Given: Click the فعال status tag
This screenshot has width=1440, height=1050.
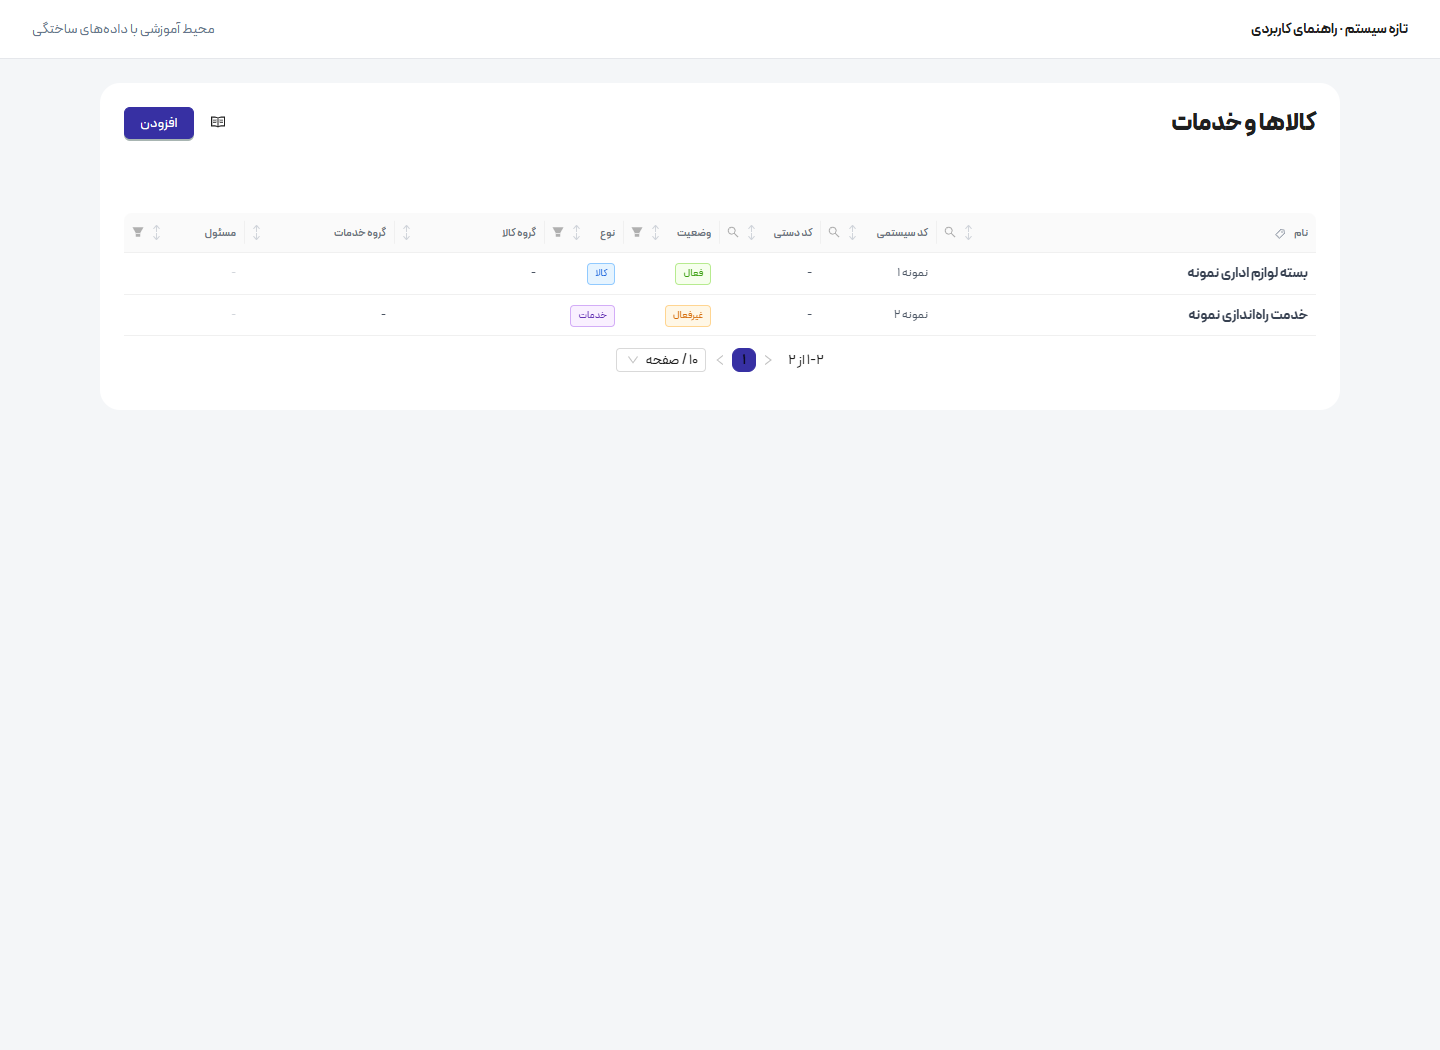Looking at the screenshot, I should click(x=693, y=273).
